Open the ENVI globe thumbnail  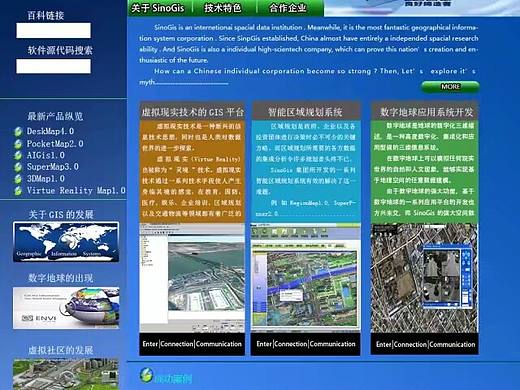point(66,308)
